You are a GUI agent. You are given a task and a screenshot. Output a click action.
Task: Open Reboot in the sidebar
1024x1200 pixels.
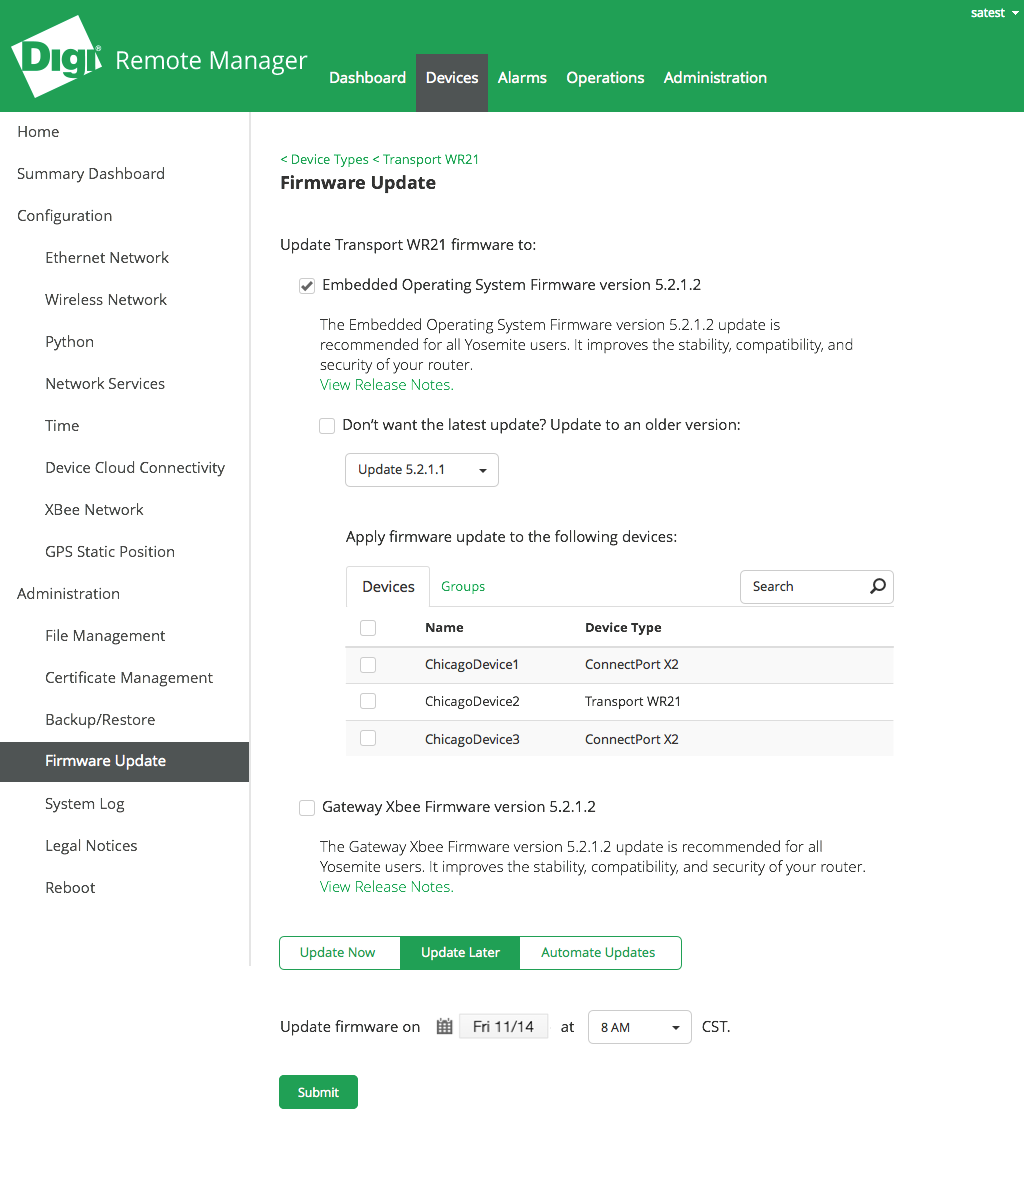coord(70,888)
